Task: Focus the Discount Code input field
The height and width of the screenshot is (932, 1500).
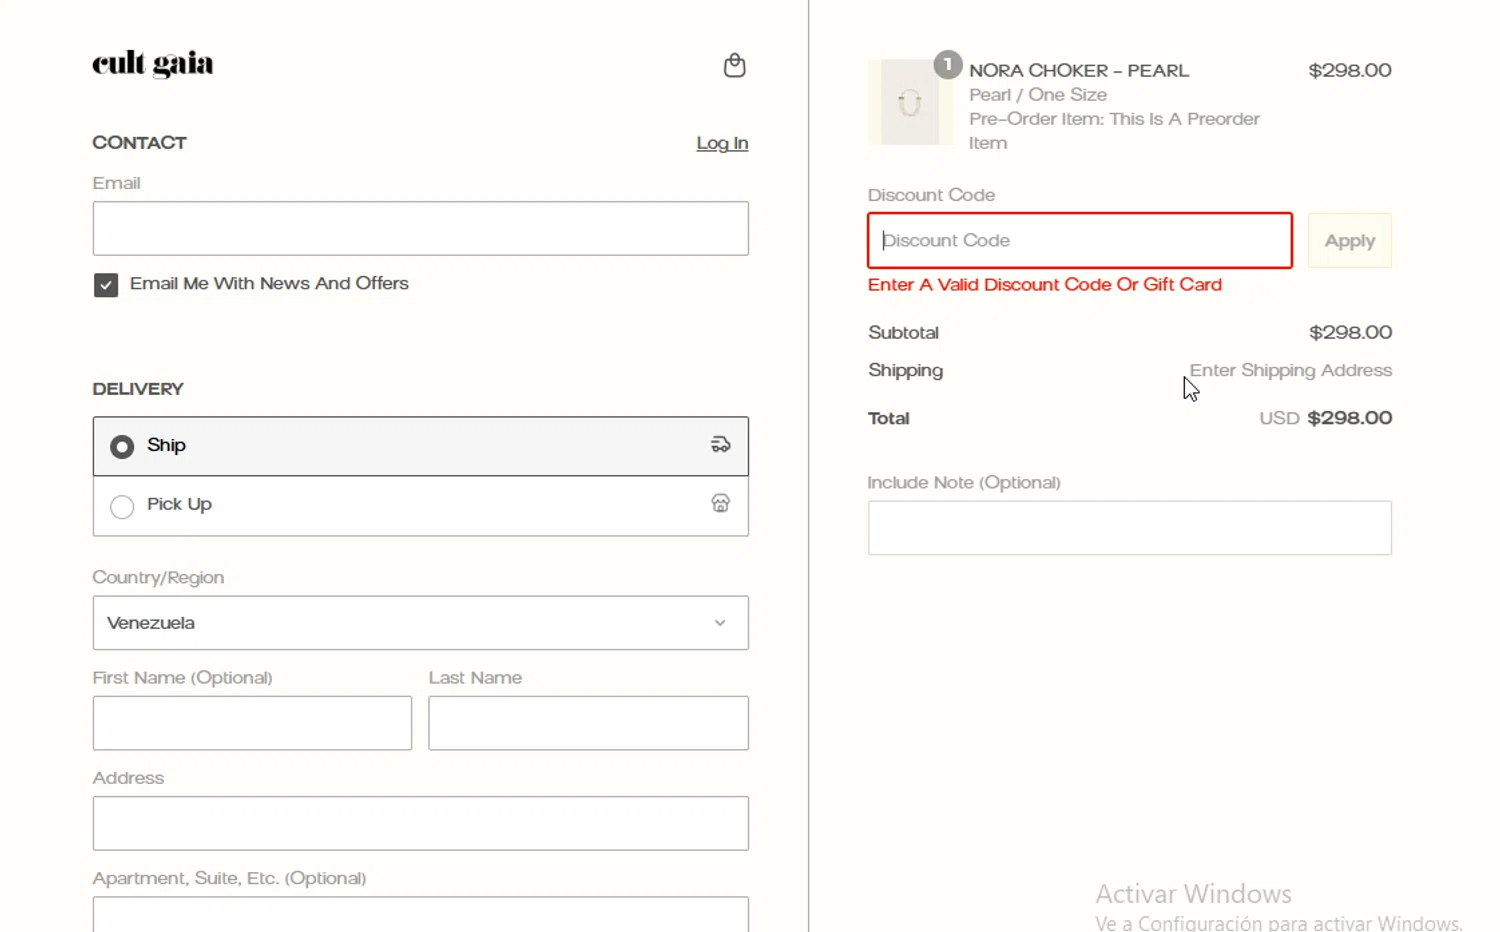Action: pyautogui.click(x=1080, y=240)
